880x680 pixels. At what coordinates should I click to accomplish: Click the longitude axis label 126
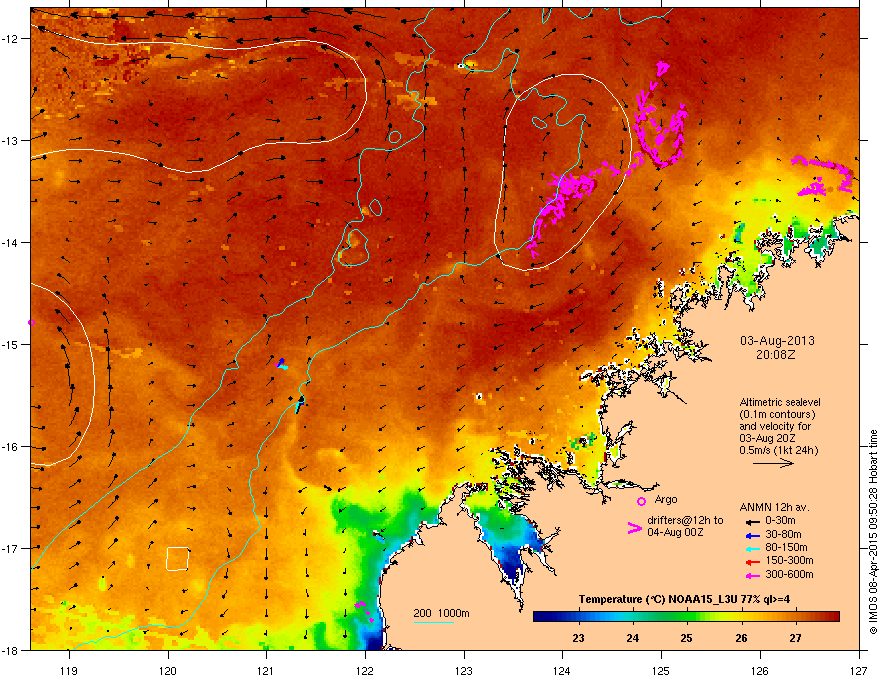[x=760, y=670]
